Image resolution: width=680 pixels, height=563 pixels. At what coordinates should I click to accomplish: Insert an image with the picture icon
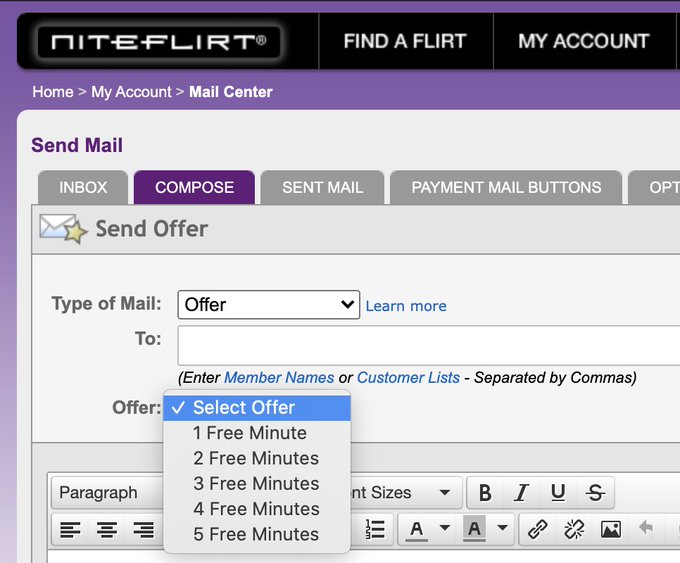(x=611, y=530)
